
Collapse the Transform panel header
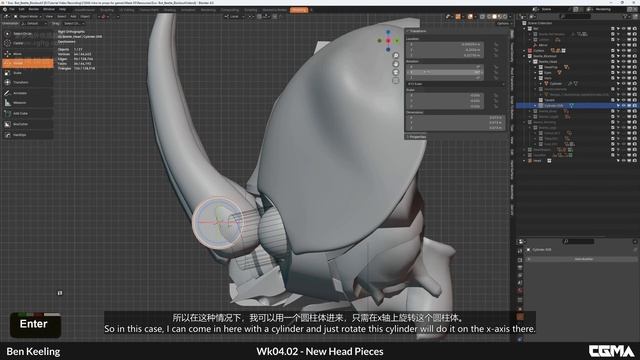pyautogui.click(x=417, y=31)
